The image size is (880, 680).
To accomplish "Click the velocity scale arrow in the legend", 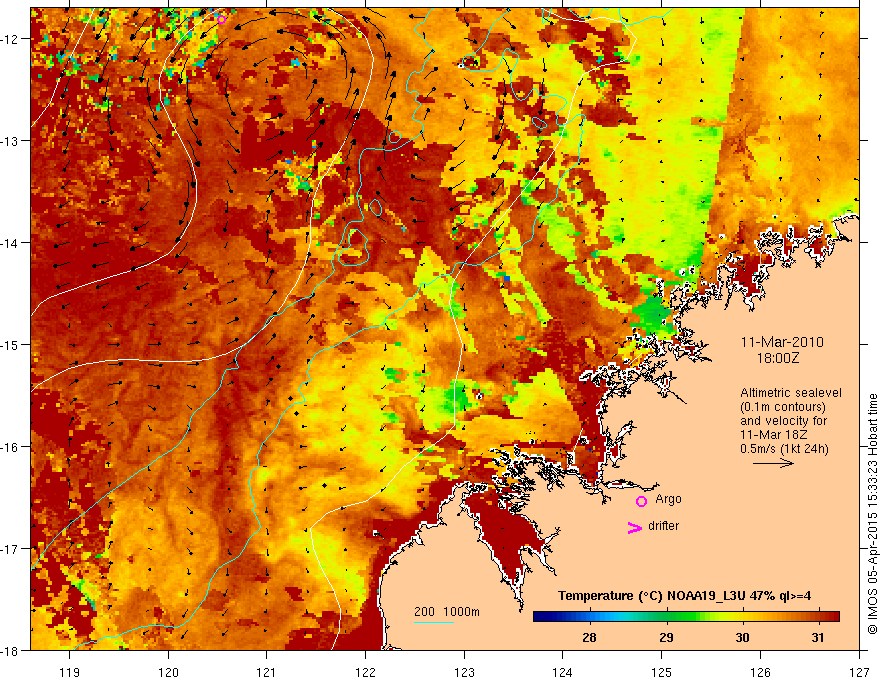I will tap(773, 463).
